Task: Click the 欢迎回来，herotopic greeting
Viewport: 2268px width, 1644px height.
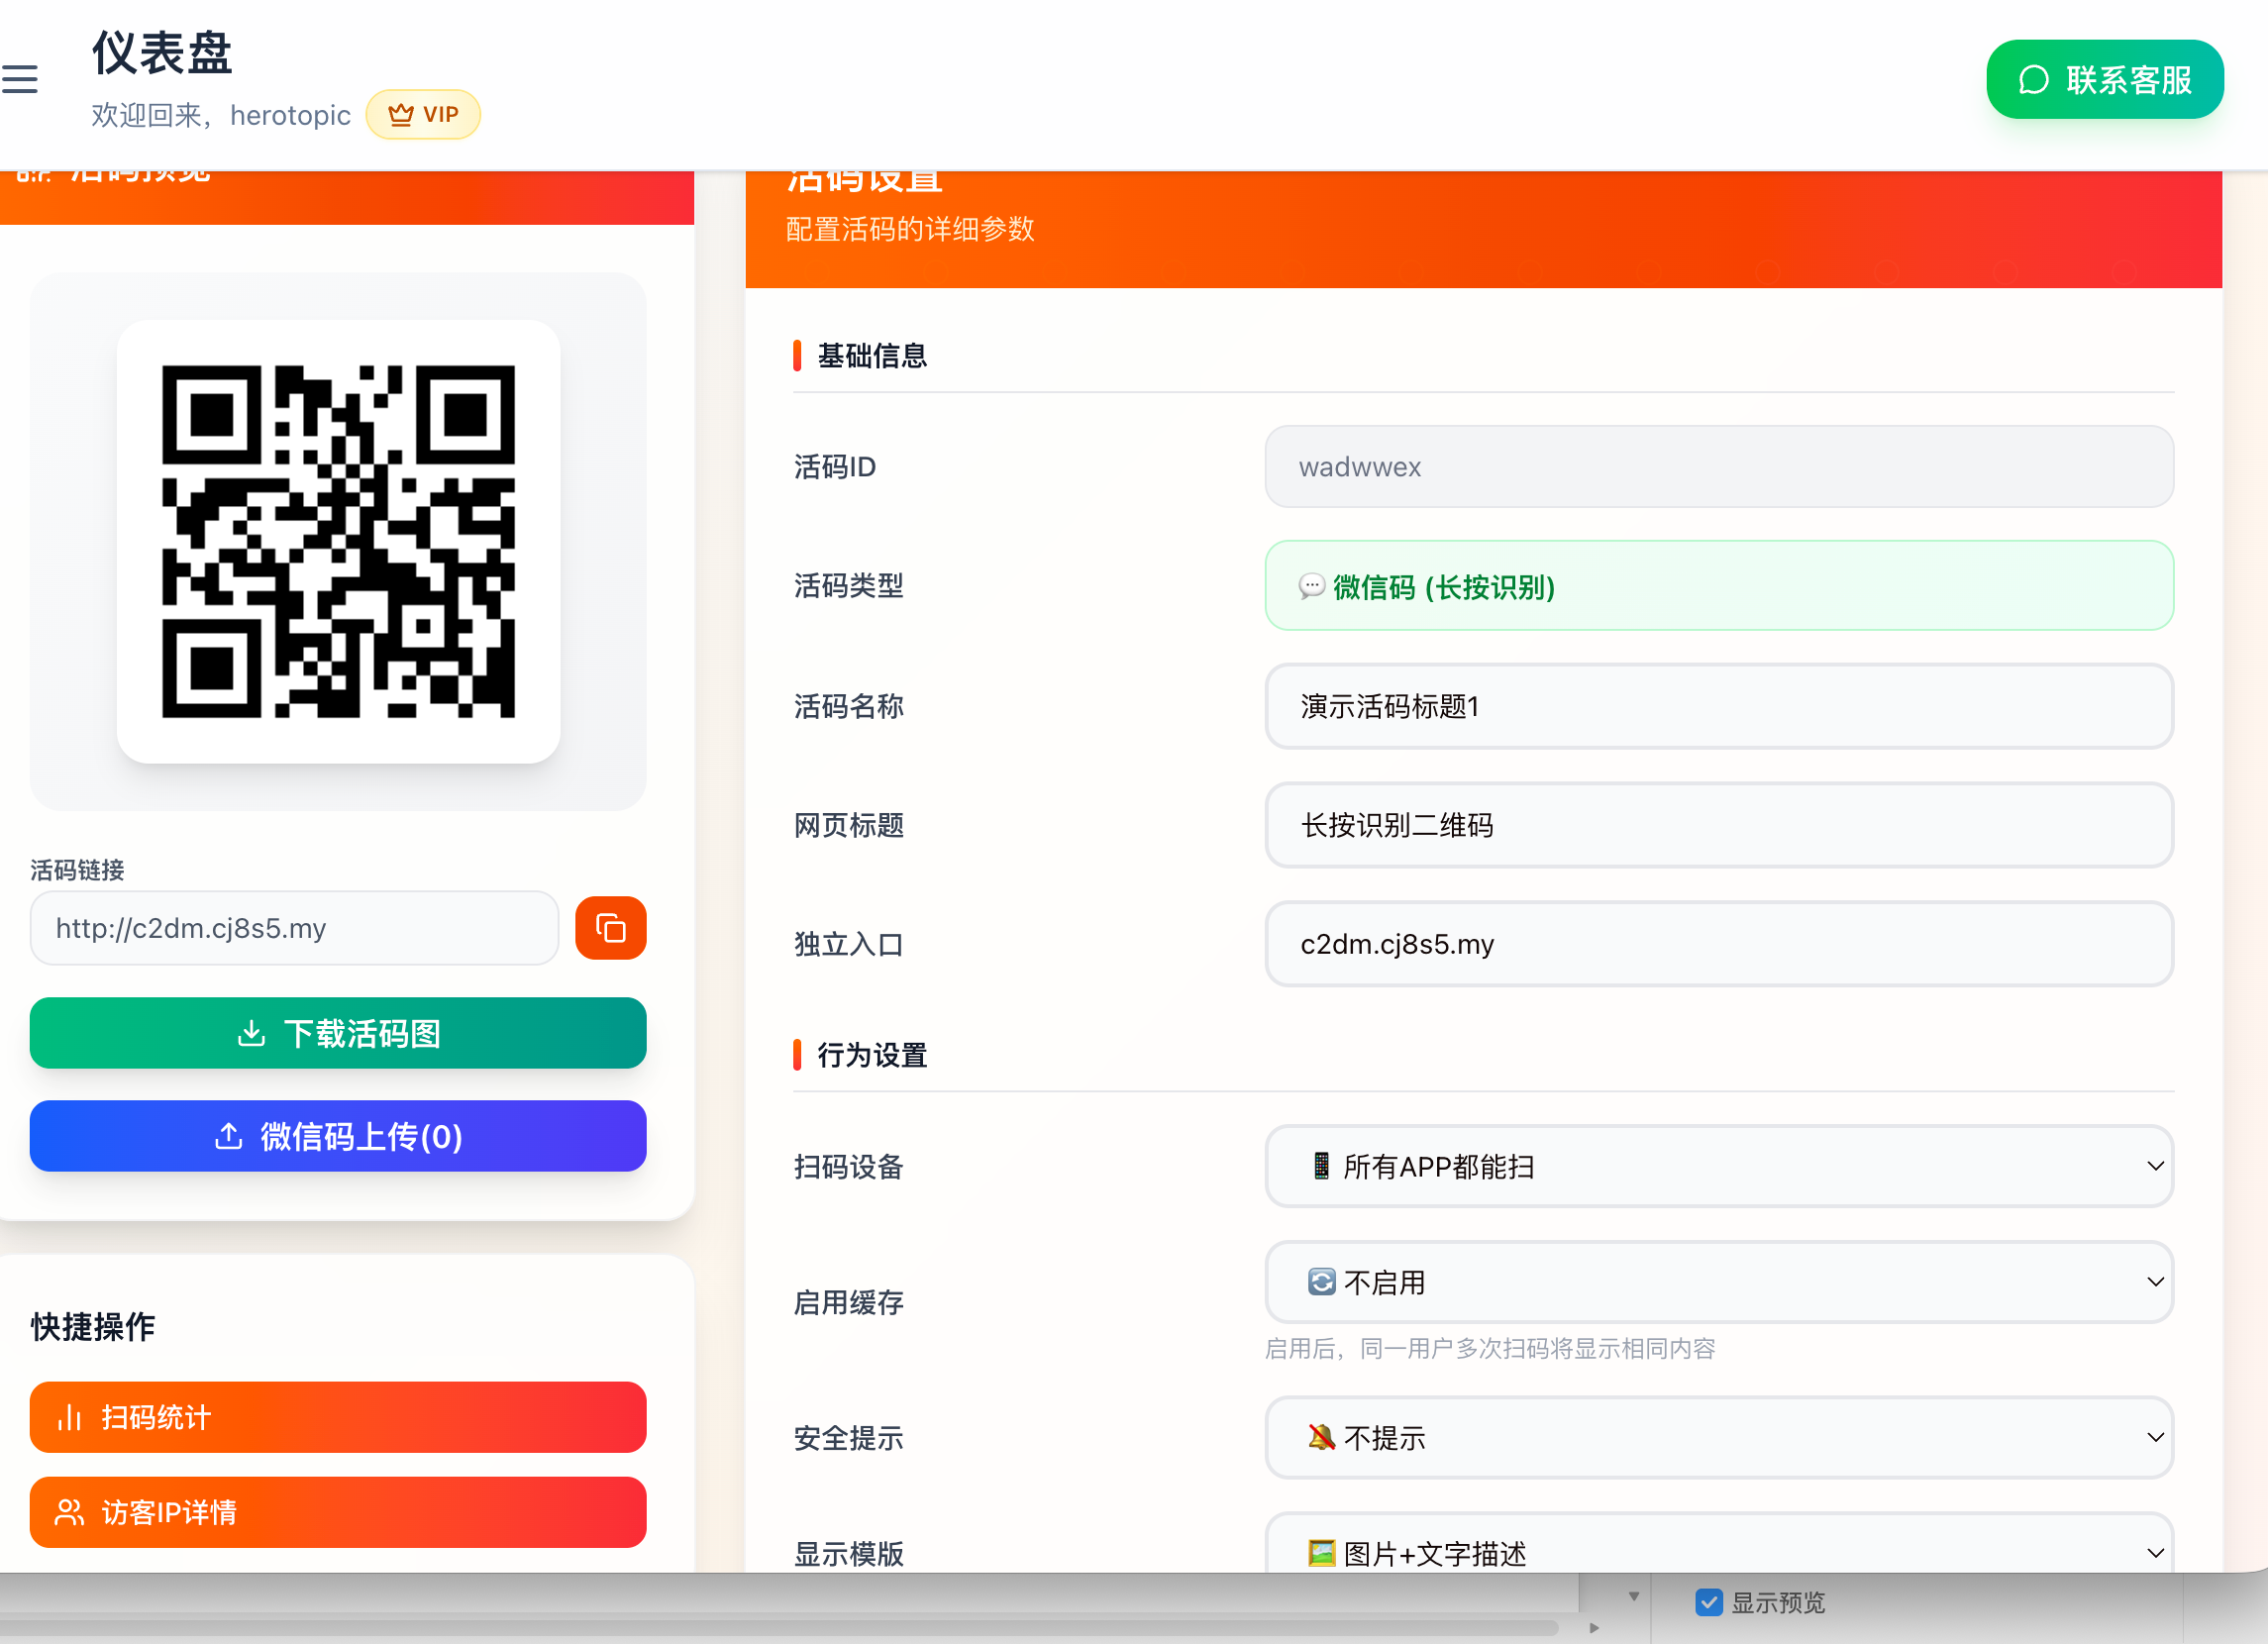Action: point(221,115)
